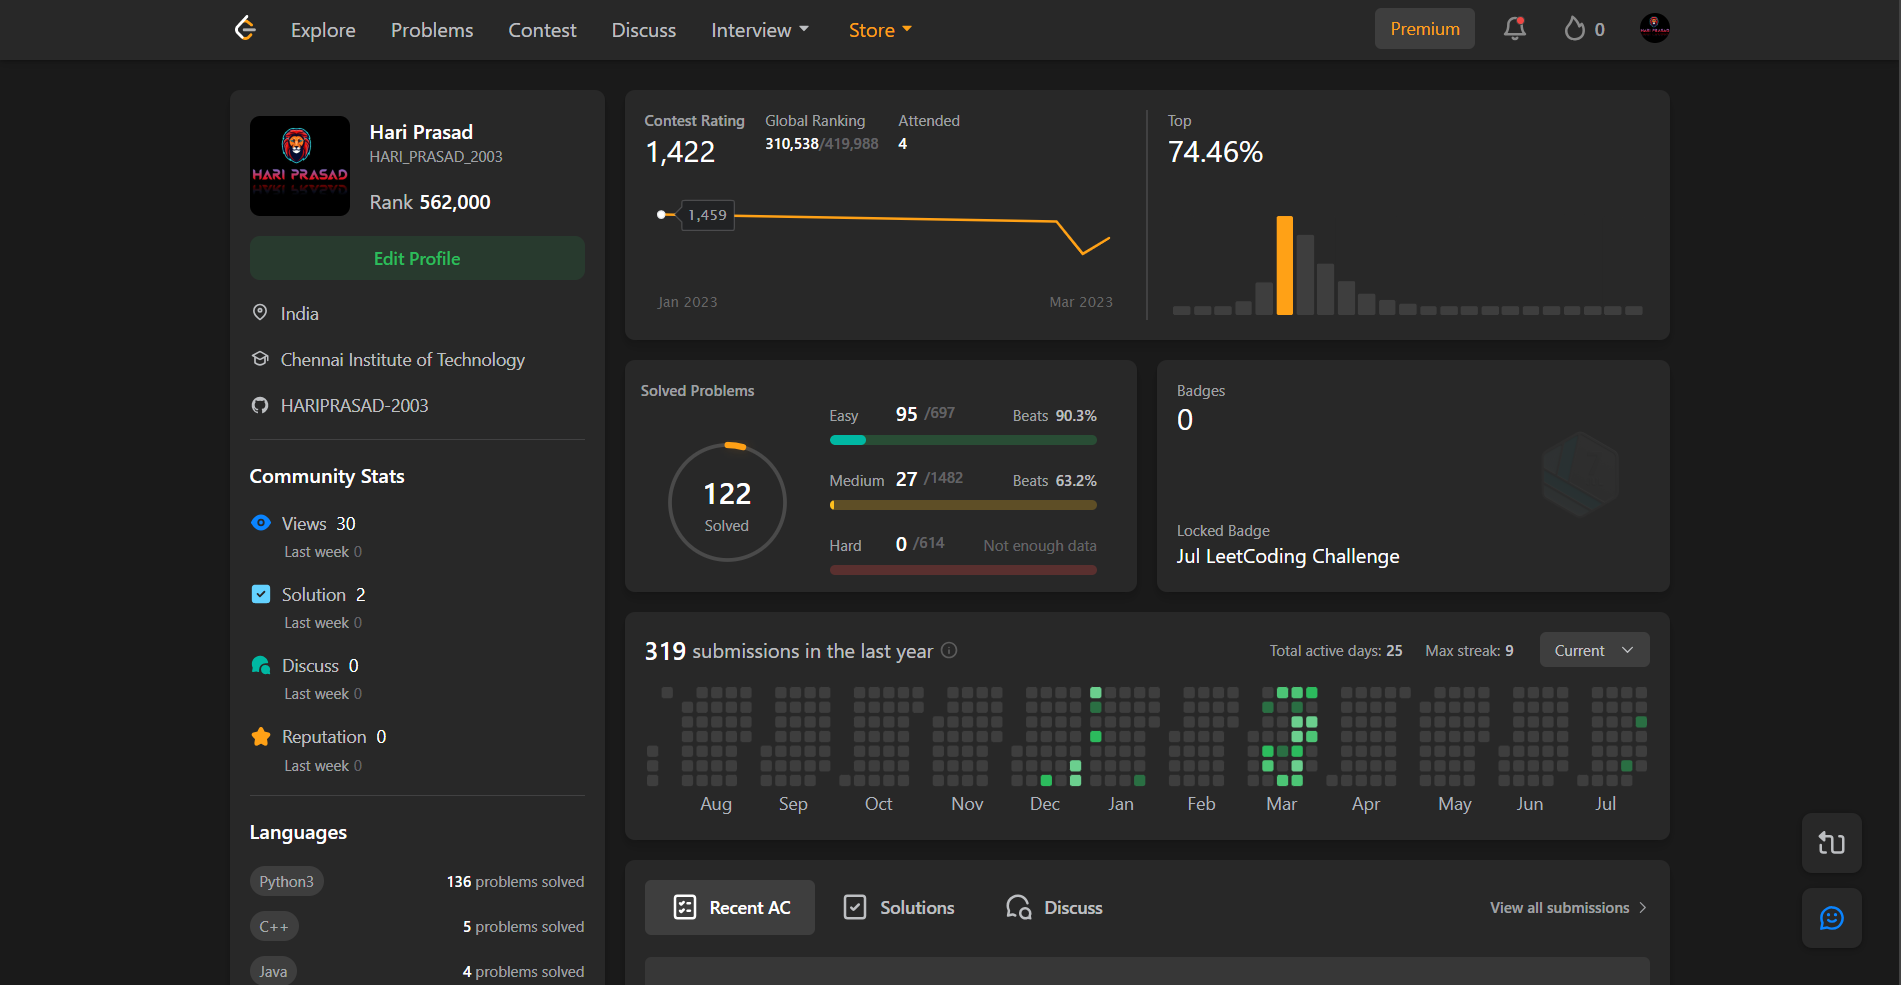Viewport: 1901px width, 985px height.
Task: Switch to the Discuss tab below submissions
Action: (x=1054, y=907)
